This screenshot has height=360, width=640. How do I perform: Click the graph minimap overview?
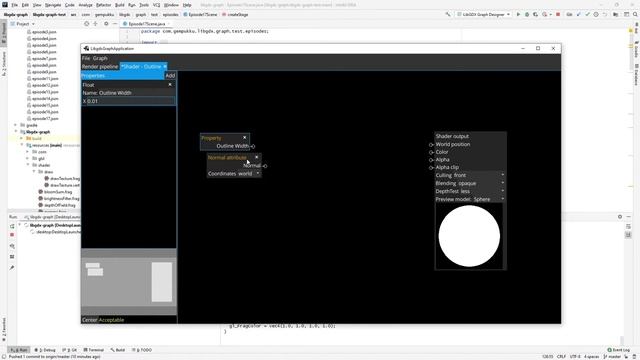click(129, 281)
